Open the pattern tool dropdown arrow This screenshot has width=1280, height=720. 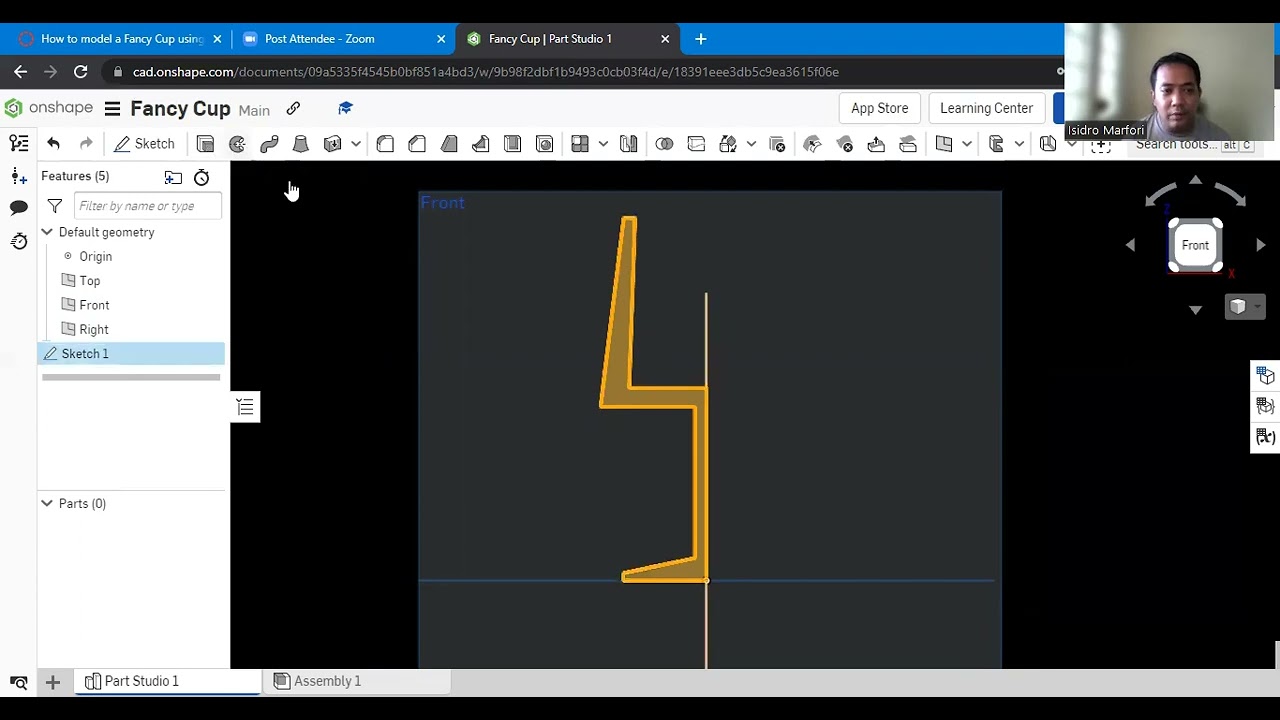click(603, 144)
